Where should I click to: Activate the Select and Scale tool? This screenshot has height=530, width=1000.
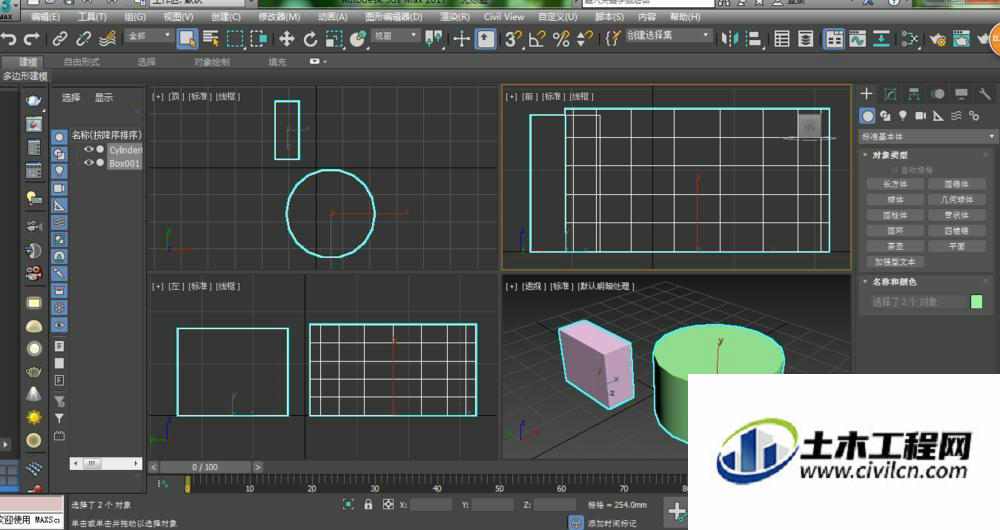[334, 39]
